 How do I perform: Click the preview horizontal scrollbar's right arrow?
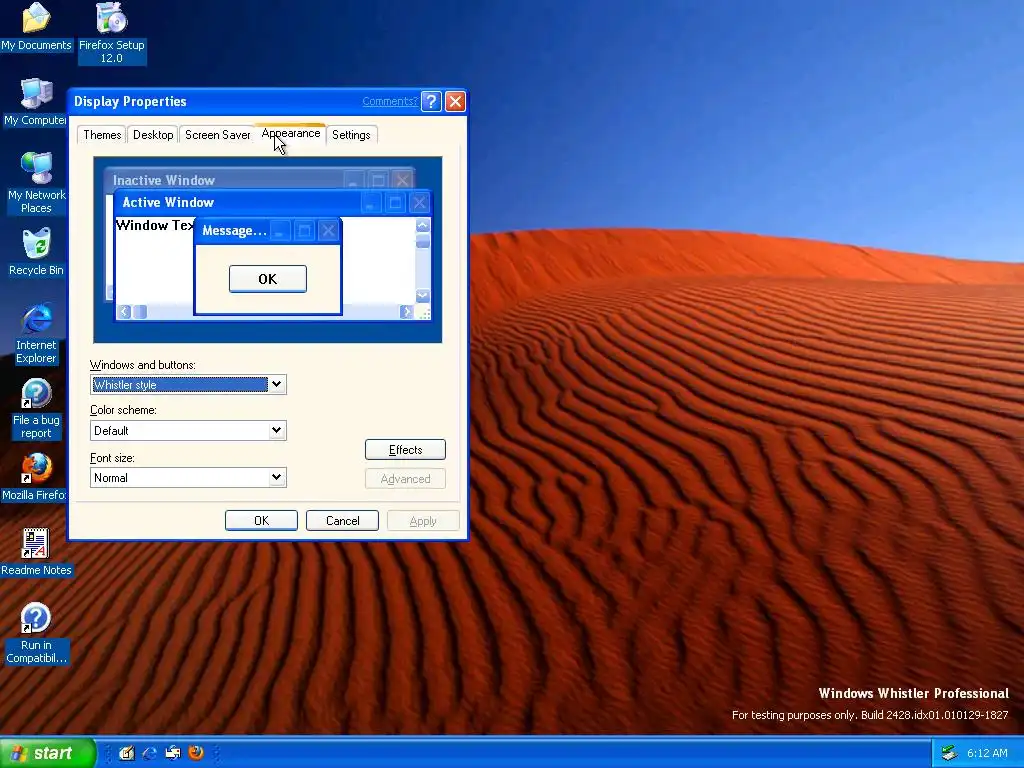click(x=407, y=312)
